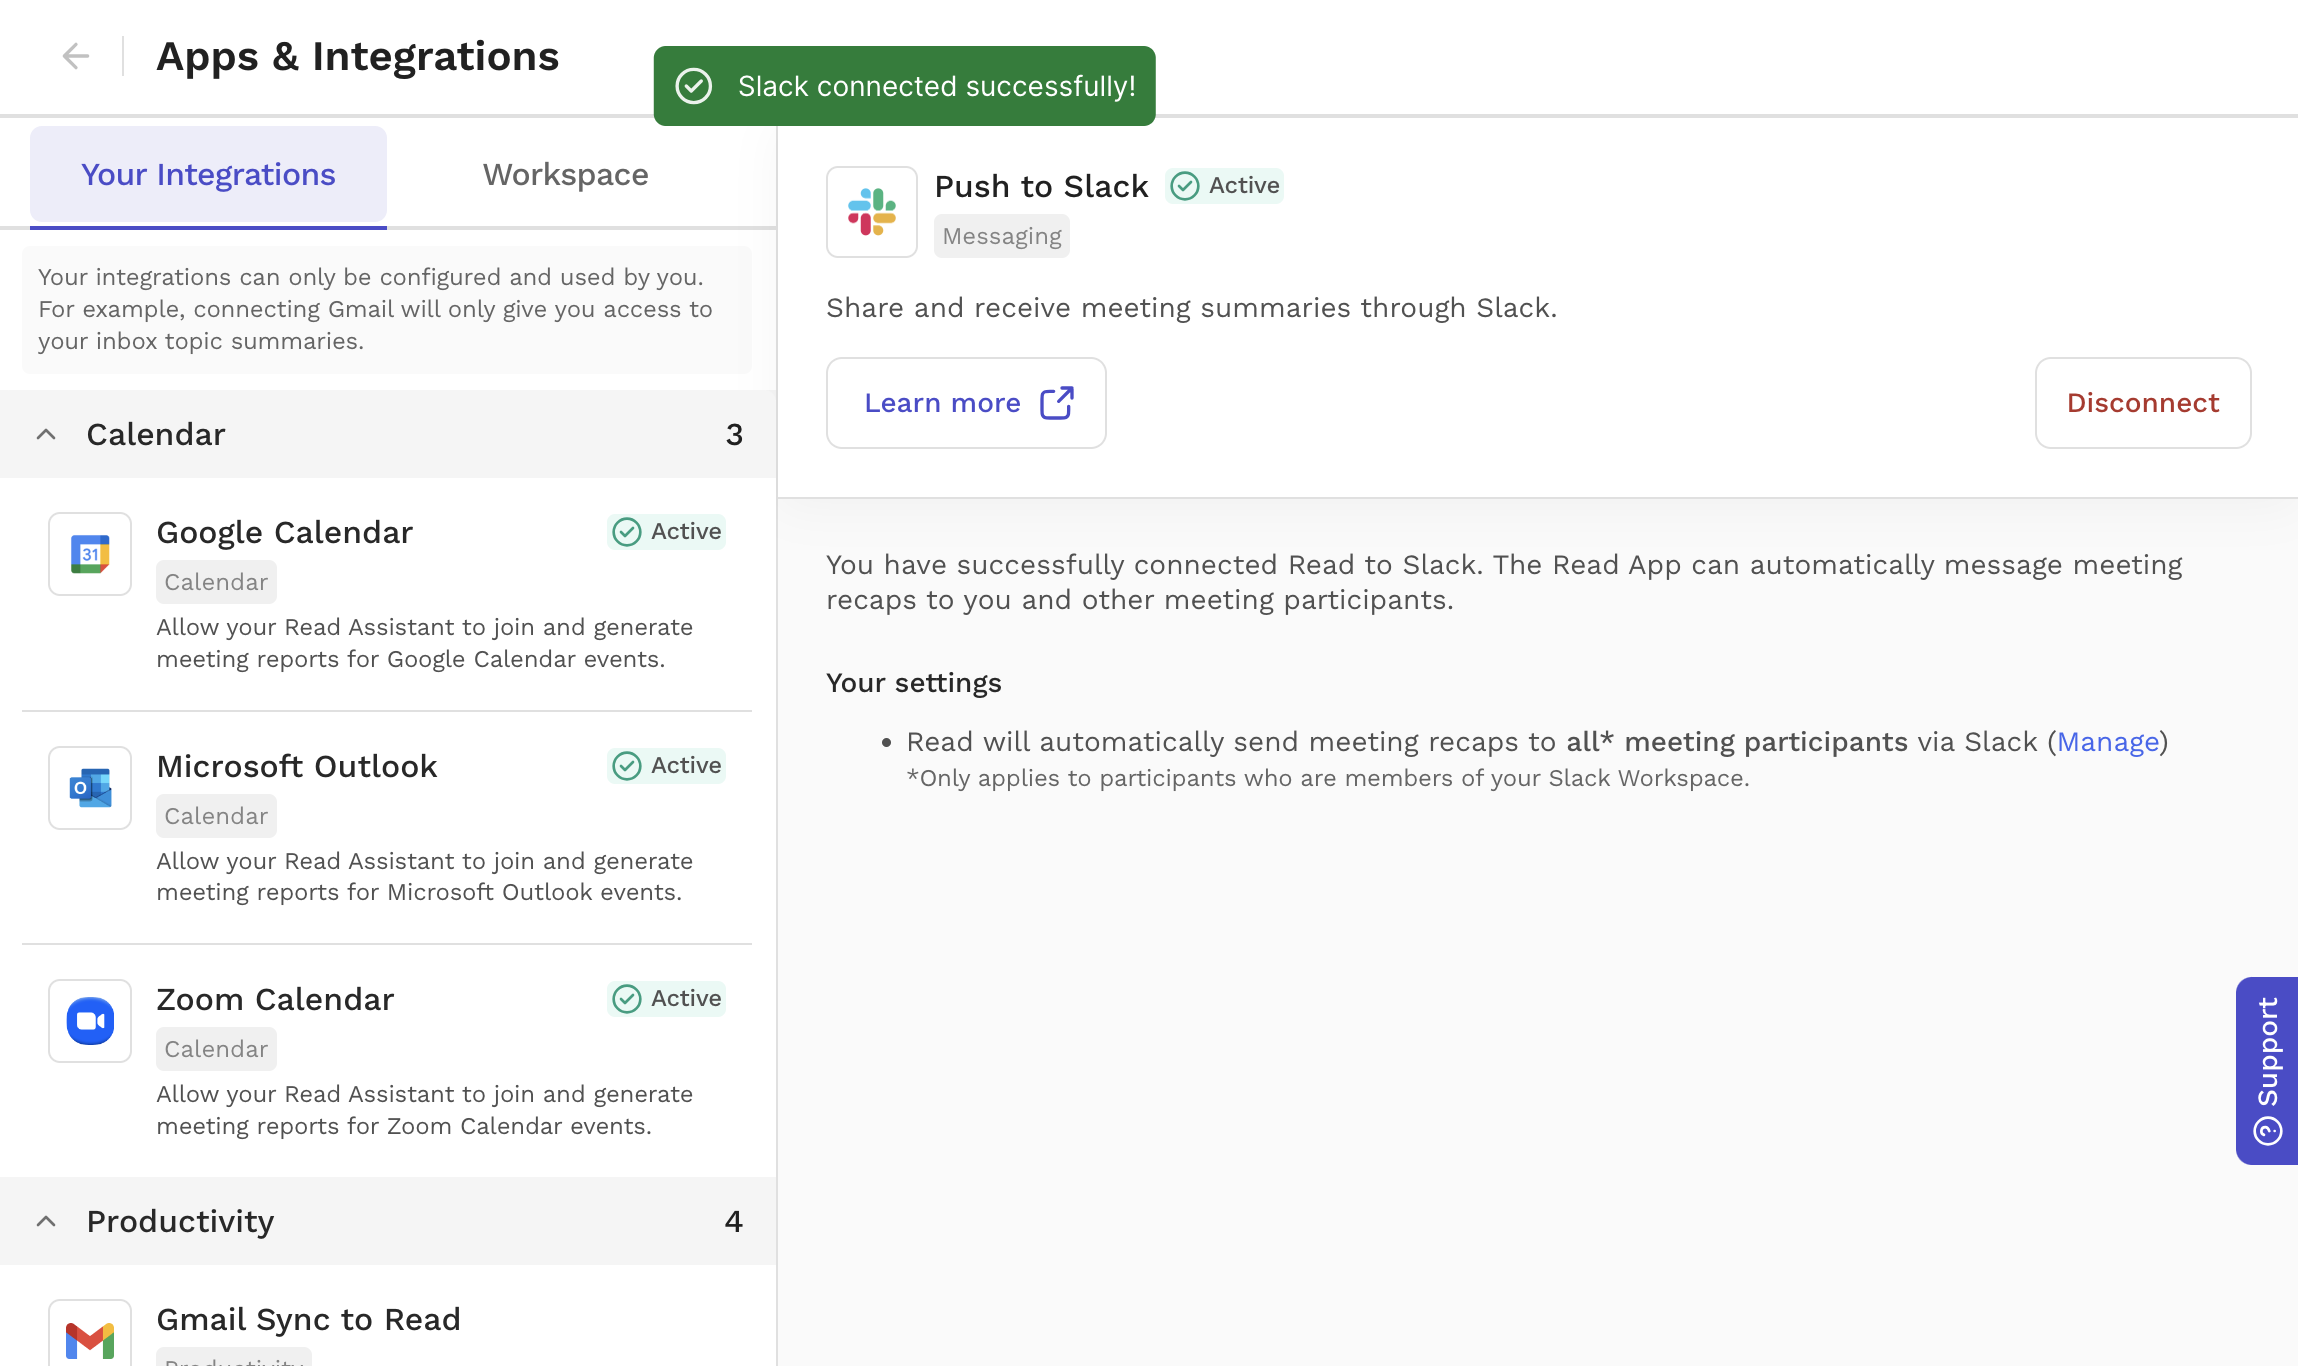Open the Manage settings link
2298x1366 pixels.
click(x=2108, y=742)
